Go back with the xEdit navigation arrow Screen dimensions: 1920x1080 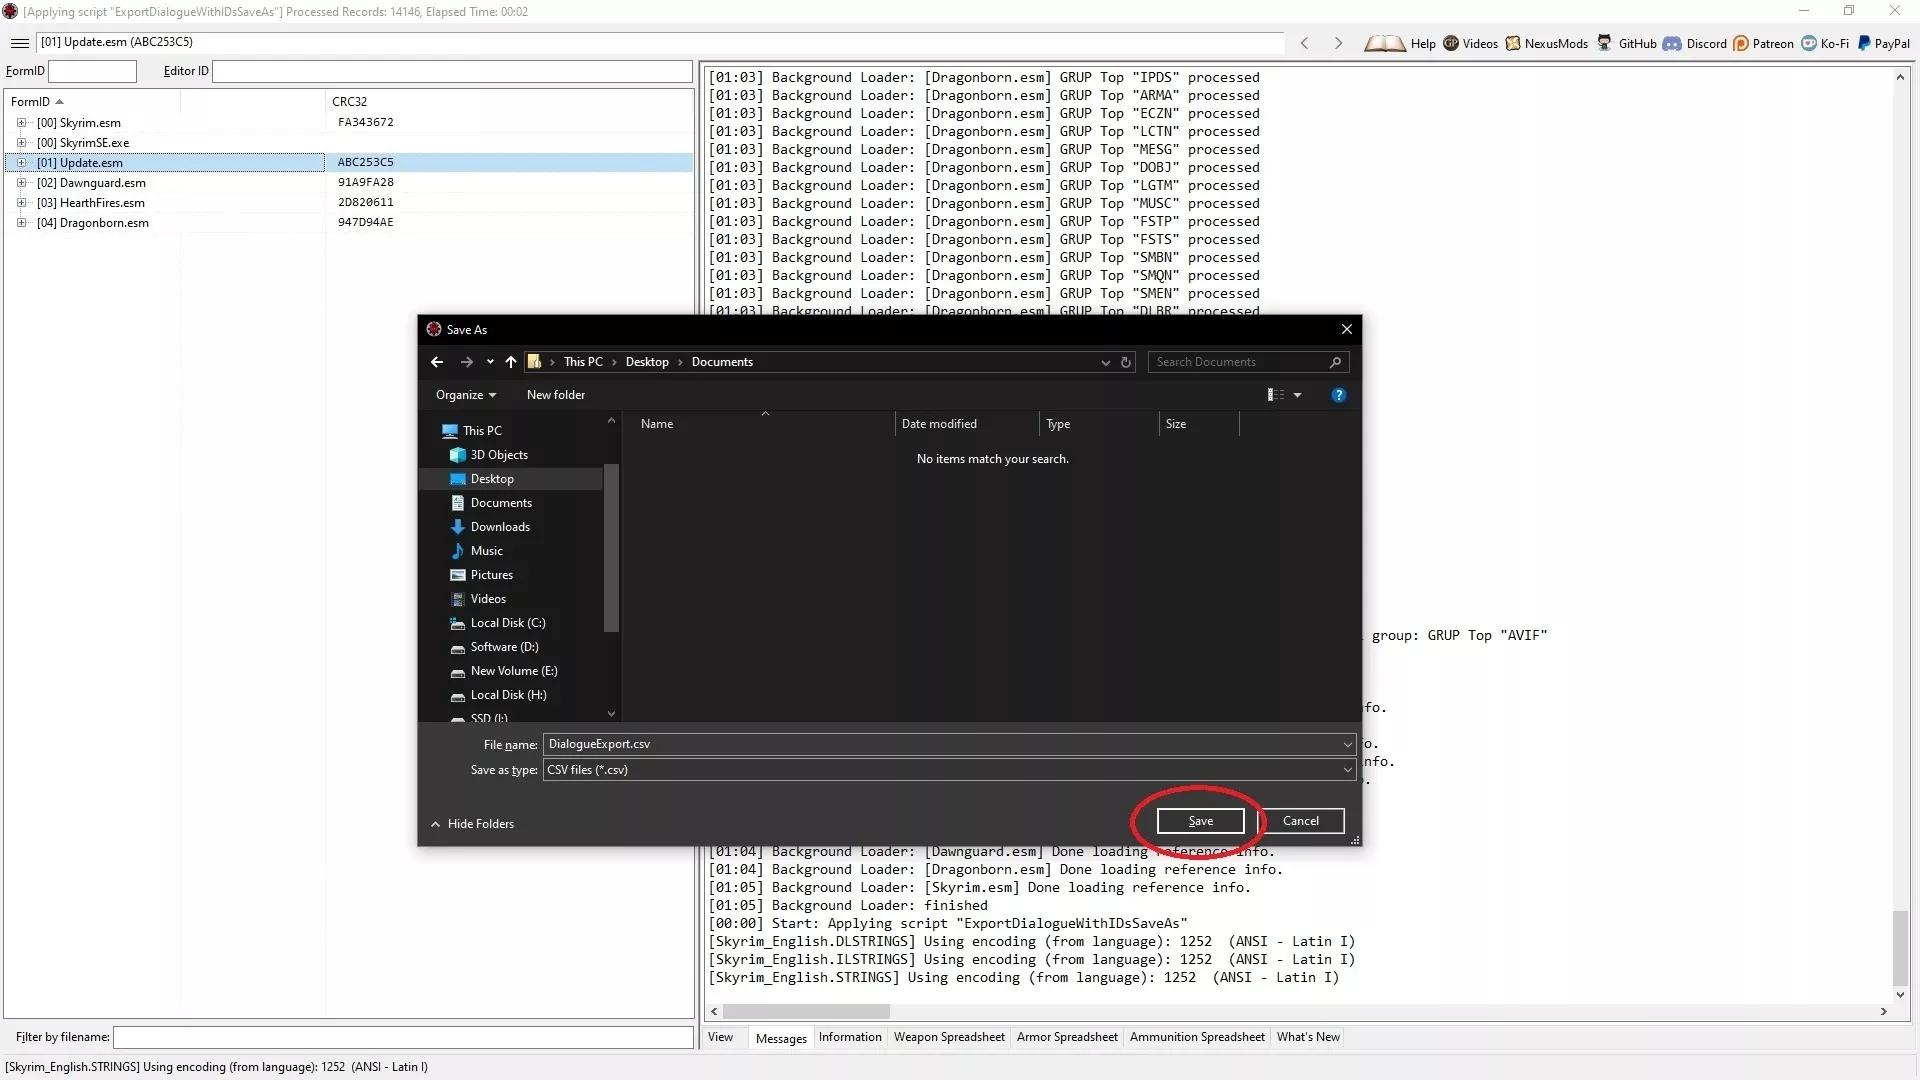pyautogui.click(x=1304, y=43)
